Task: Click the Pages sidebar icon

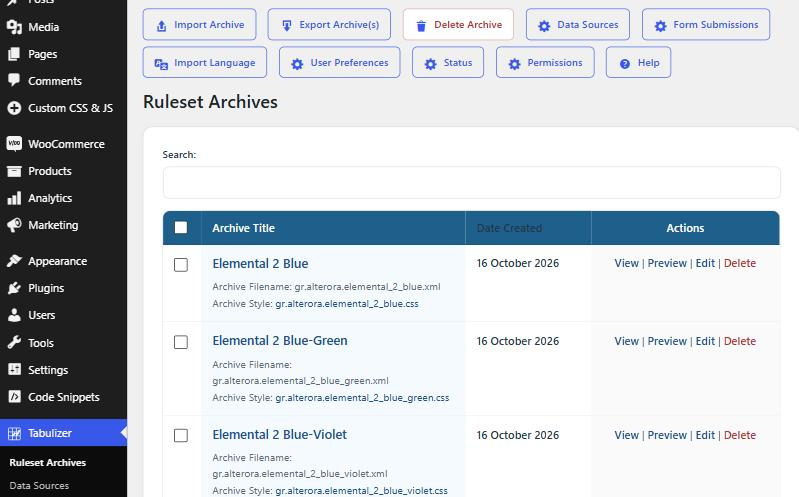Action: (14, 54)
